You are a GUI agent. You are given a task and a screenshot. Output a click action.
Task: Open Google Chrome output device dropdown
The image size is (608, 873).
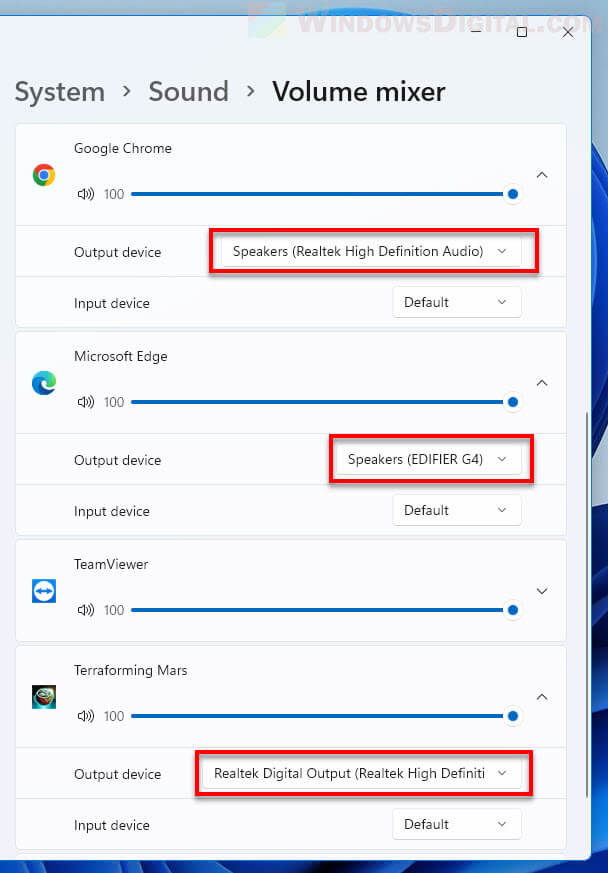(371, 251)
